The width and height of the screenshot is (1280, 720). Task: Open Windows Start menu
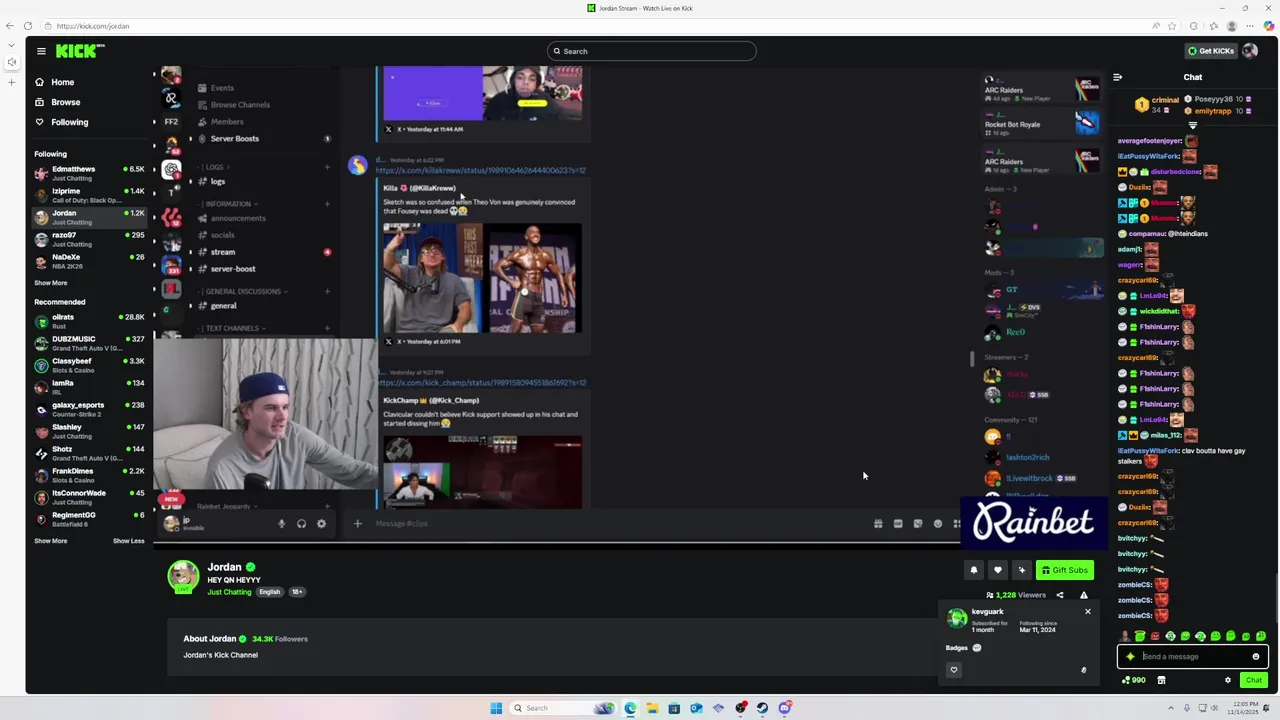point(496,708)
